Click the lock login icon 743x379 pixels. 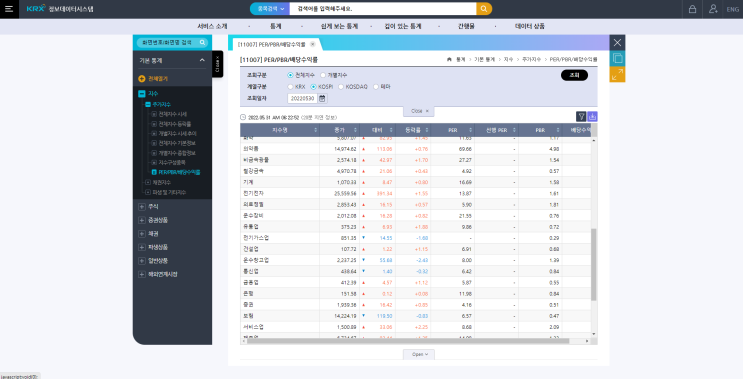(x=692, y=9)
